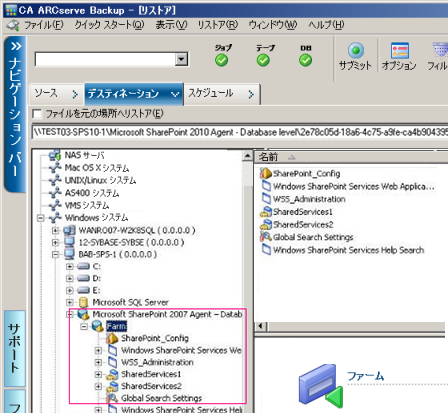Sort by the 名前 column header
Viewport: 448px width, 413px height.
tap(269, 157)
